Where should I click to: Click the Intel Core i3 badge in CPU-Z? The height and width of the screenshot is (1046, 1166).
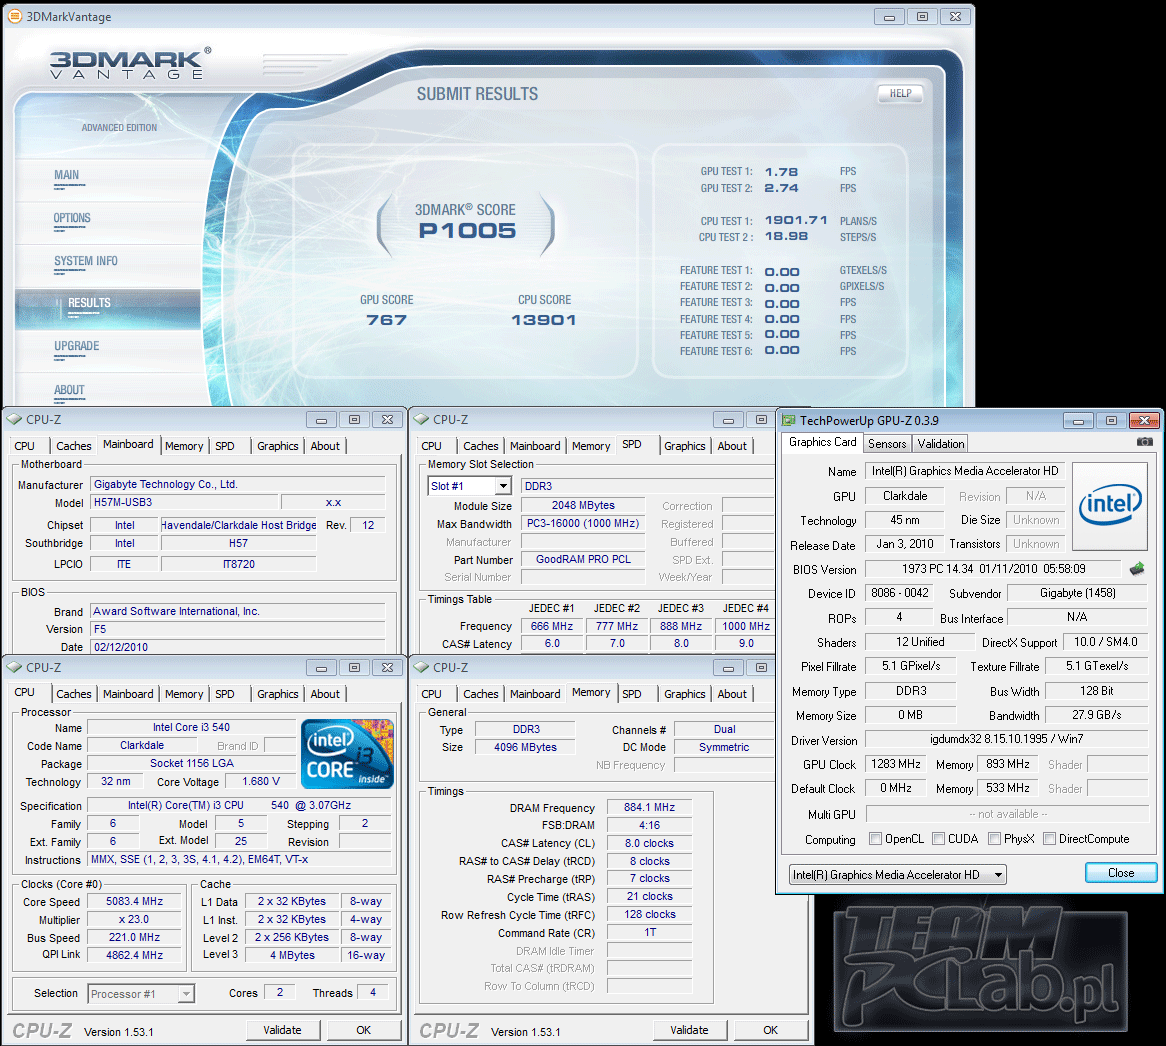pos(347,753)
